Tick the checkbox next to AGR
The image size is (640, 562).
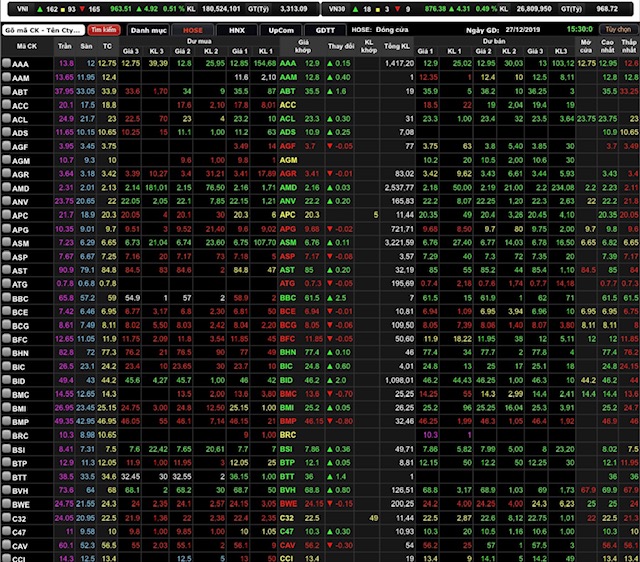coord(6,173)
